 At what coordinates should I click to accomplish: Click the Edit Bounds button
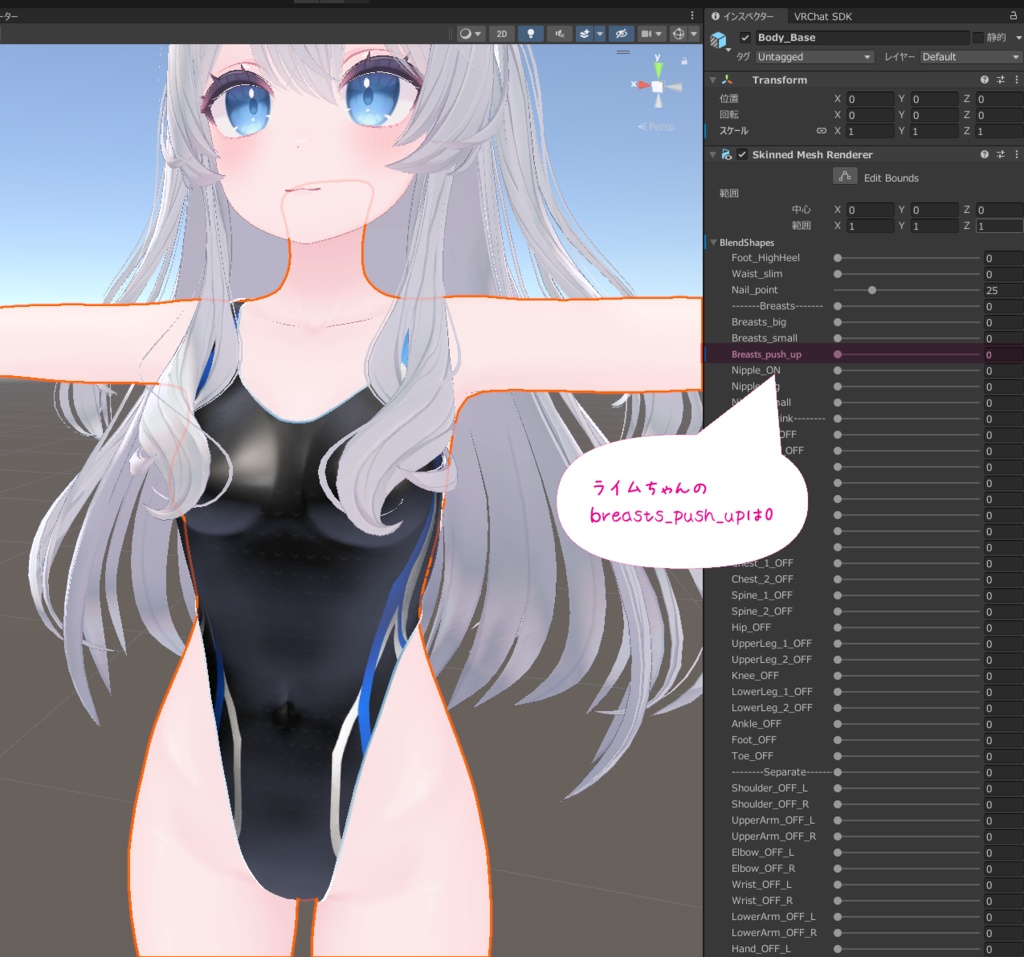coord(844,177)
